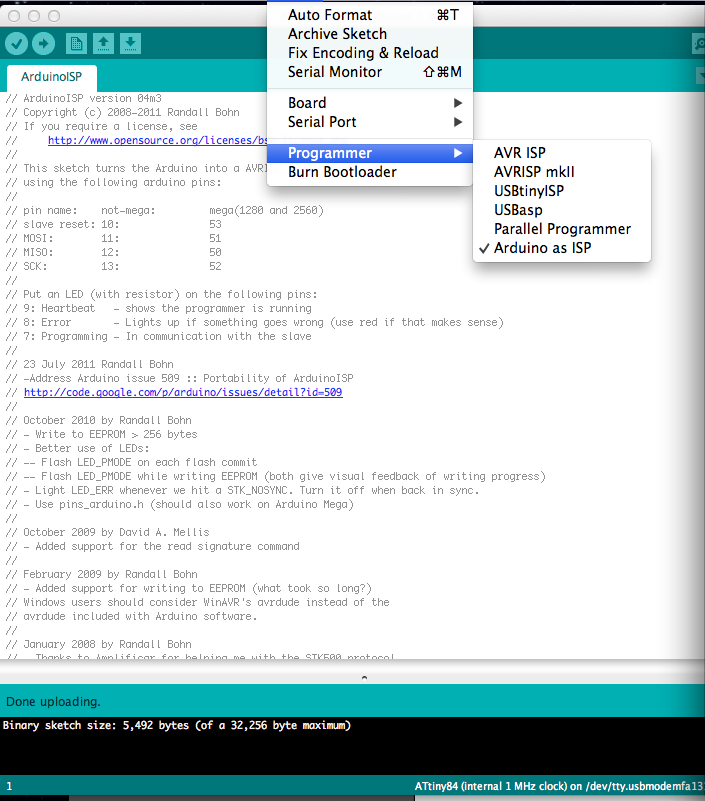The image size is (705, 801).
Task: Click the 8: Error comment line
Action: pos(254,322)
